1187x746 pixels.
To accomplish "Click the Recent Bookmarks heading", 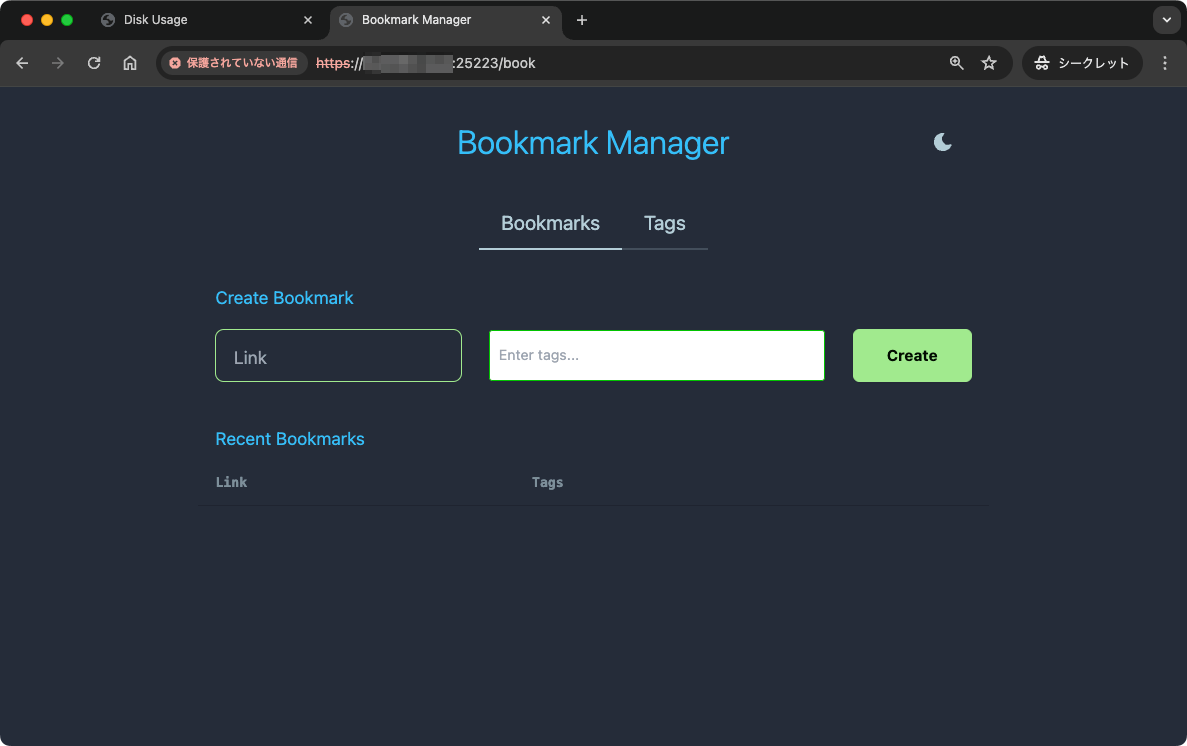I will tap(290, 439).
